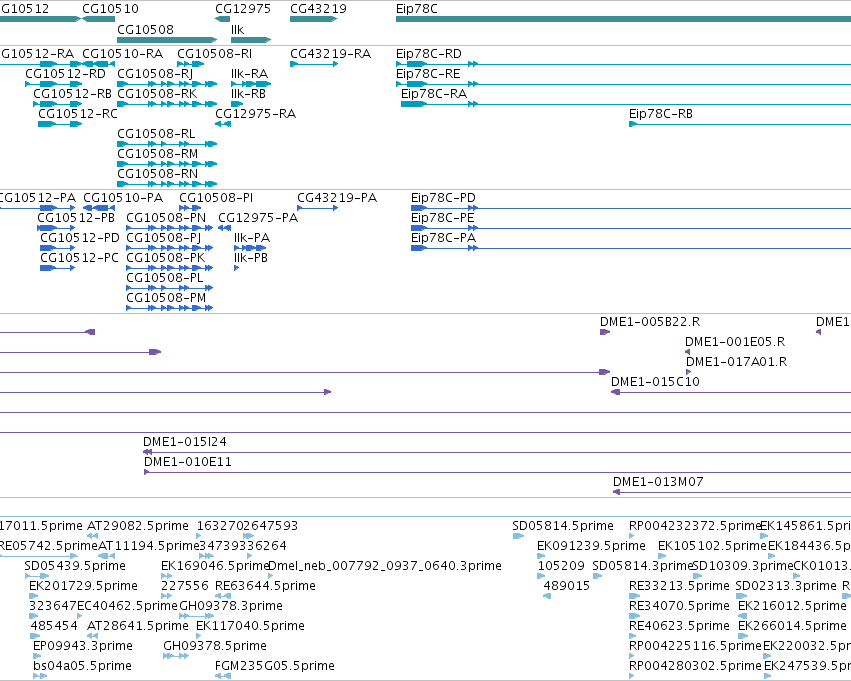Select clone DME1-005B22.R label

650,322
